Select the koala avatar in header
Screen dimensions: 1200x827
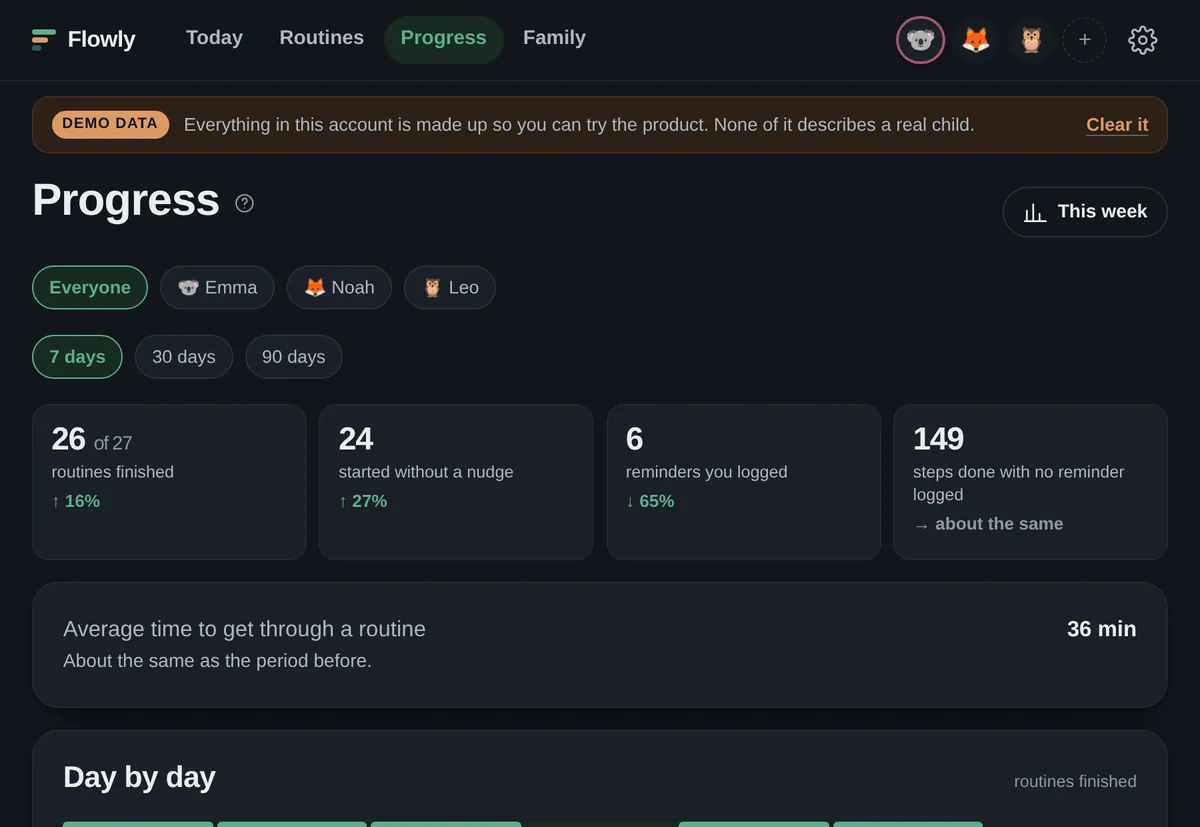(920, 40)
